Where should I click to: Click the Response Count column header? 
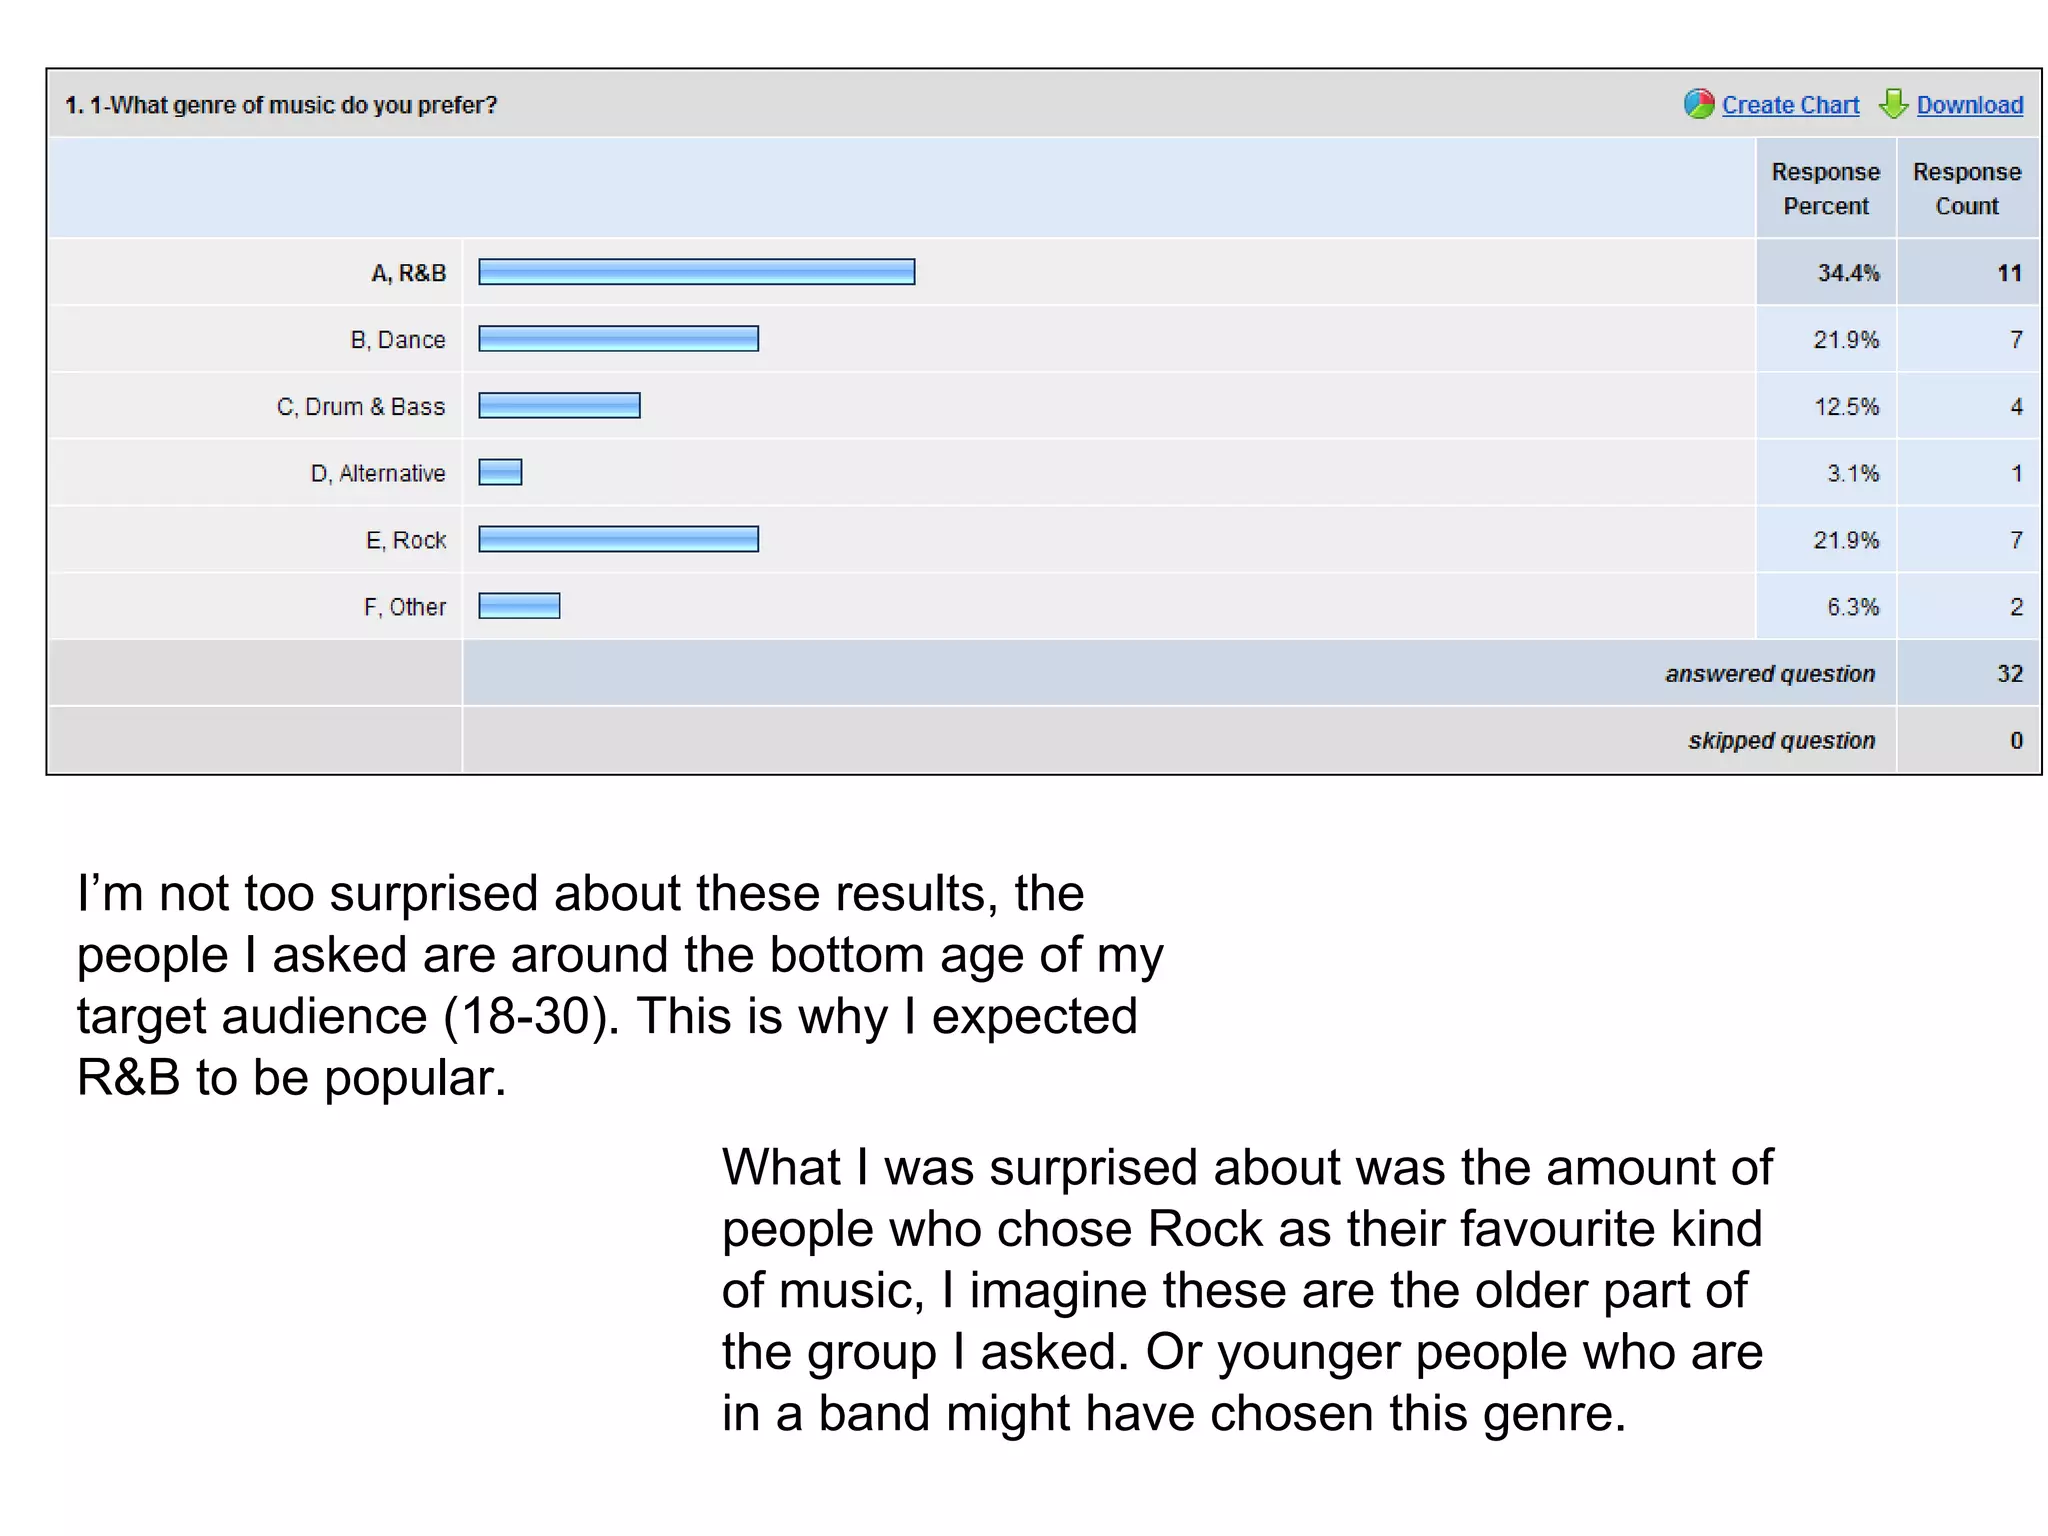tap(1967, 189)
